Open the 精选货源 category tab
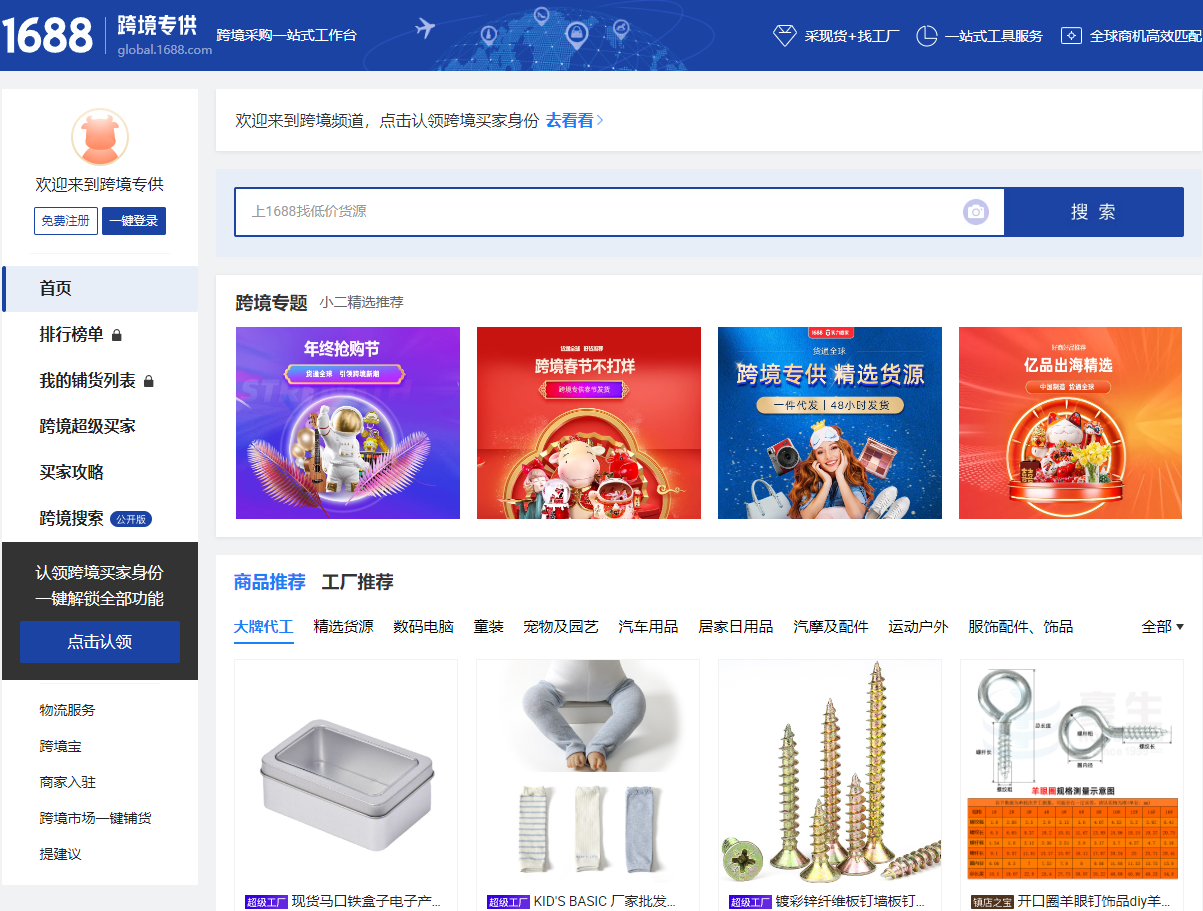This screenshot has height=911, width=1203. click(x=344, y=627)
